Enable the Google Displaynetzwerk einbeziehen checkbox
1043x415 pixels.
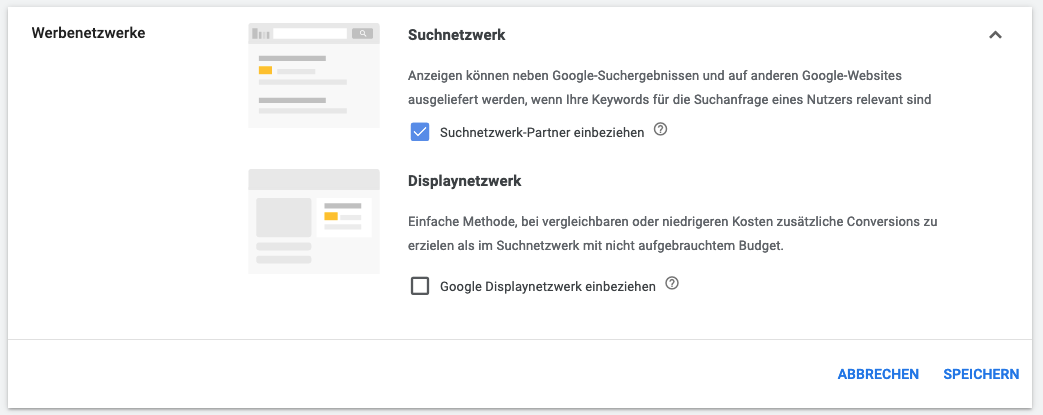pos(420,286)
